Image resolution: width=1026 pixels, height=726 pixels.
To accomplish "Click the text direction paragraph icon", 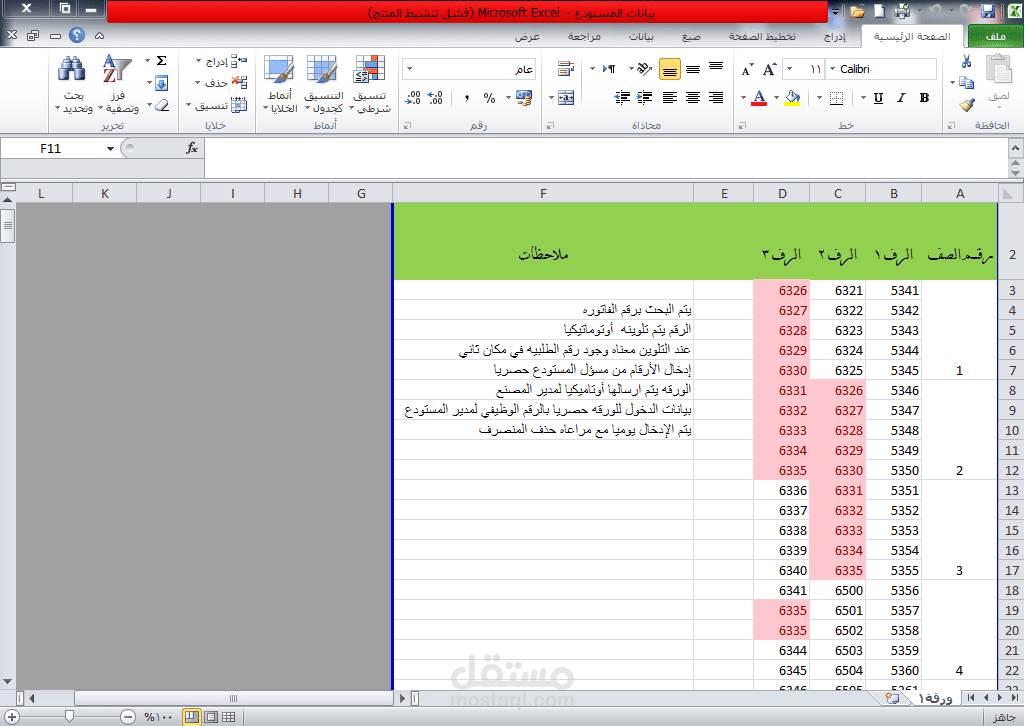I will click(x=609, y=69).
